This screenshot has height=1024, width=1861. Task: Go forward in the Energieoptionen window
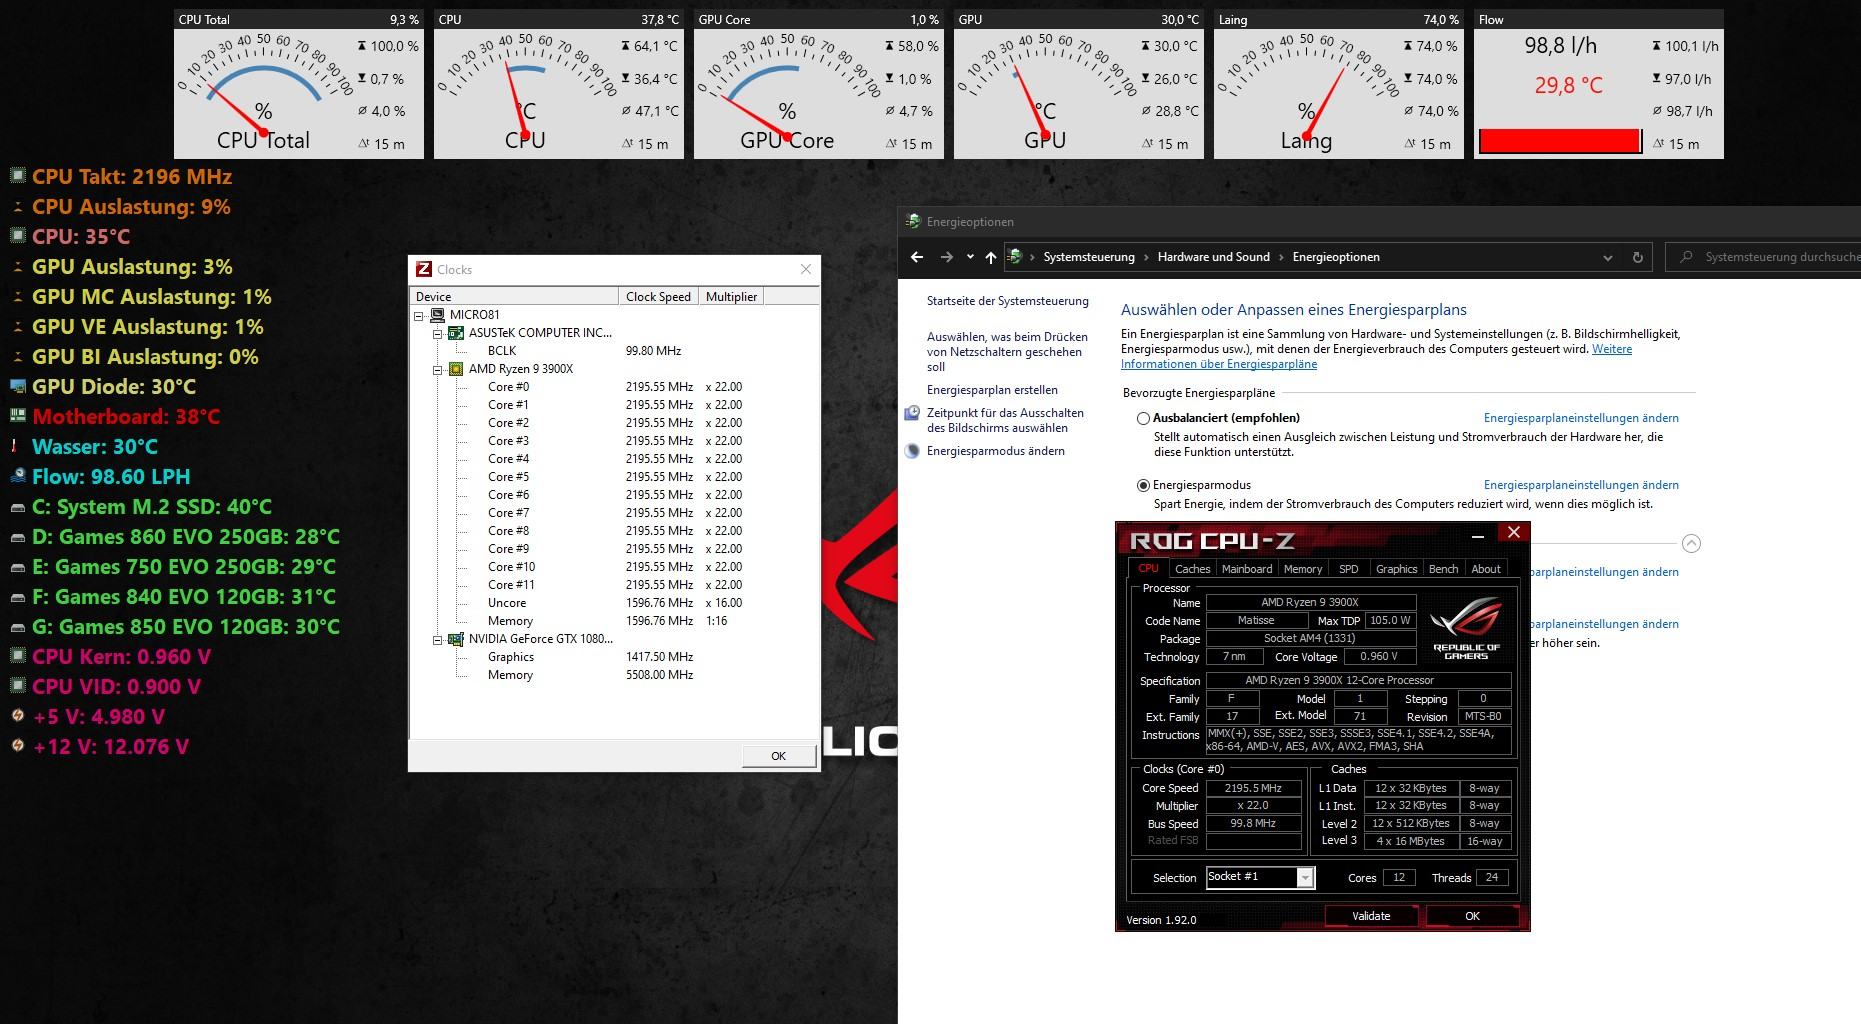tap(946, 257)
